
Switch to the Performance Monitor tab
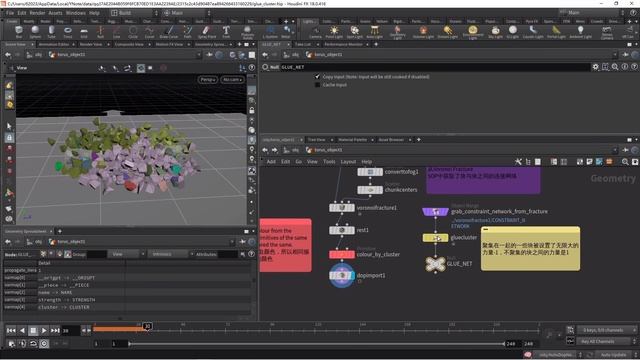click(344, 44)
